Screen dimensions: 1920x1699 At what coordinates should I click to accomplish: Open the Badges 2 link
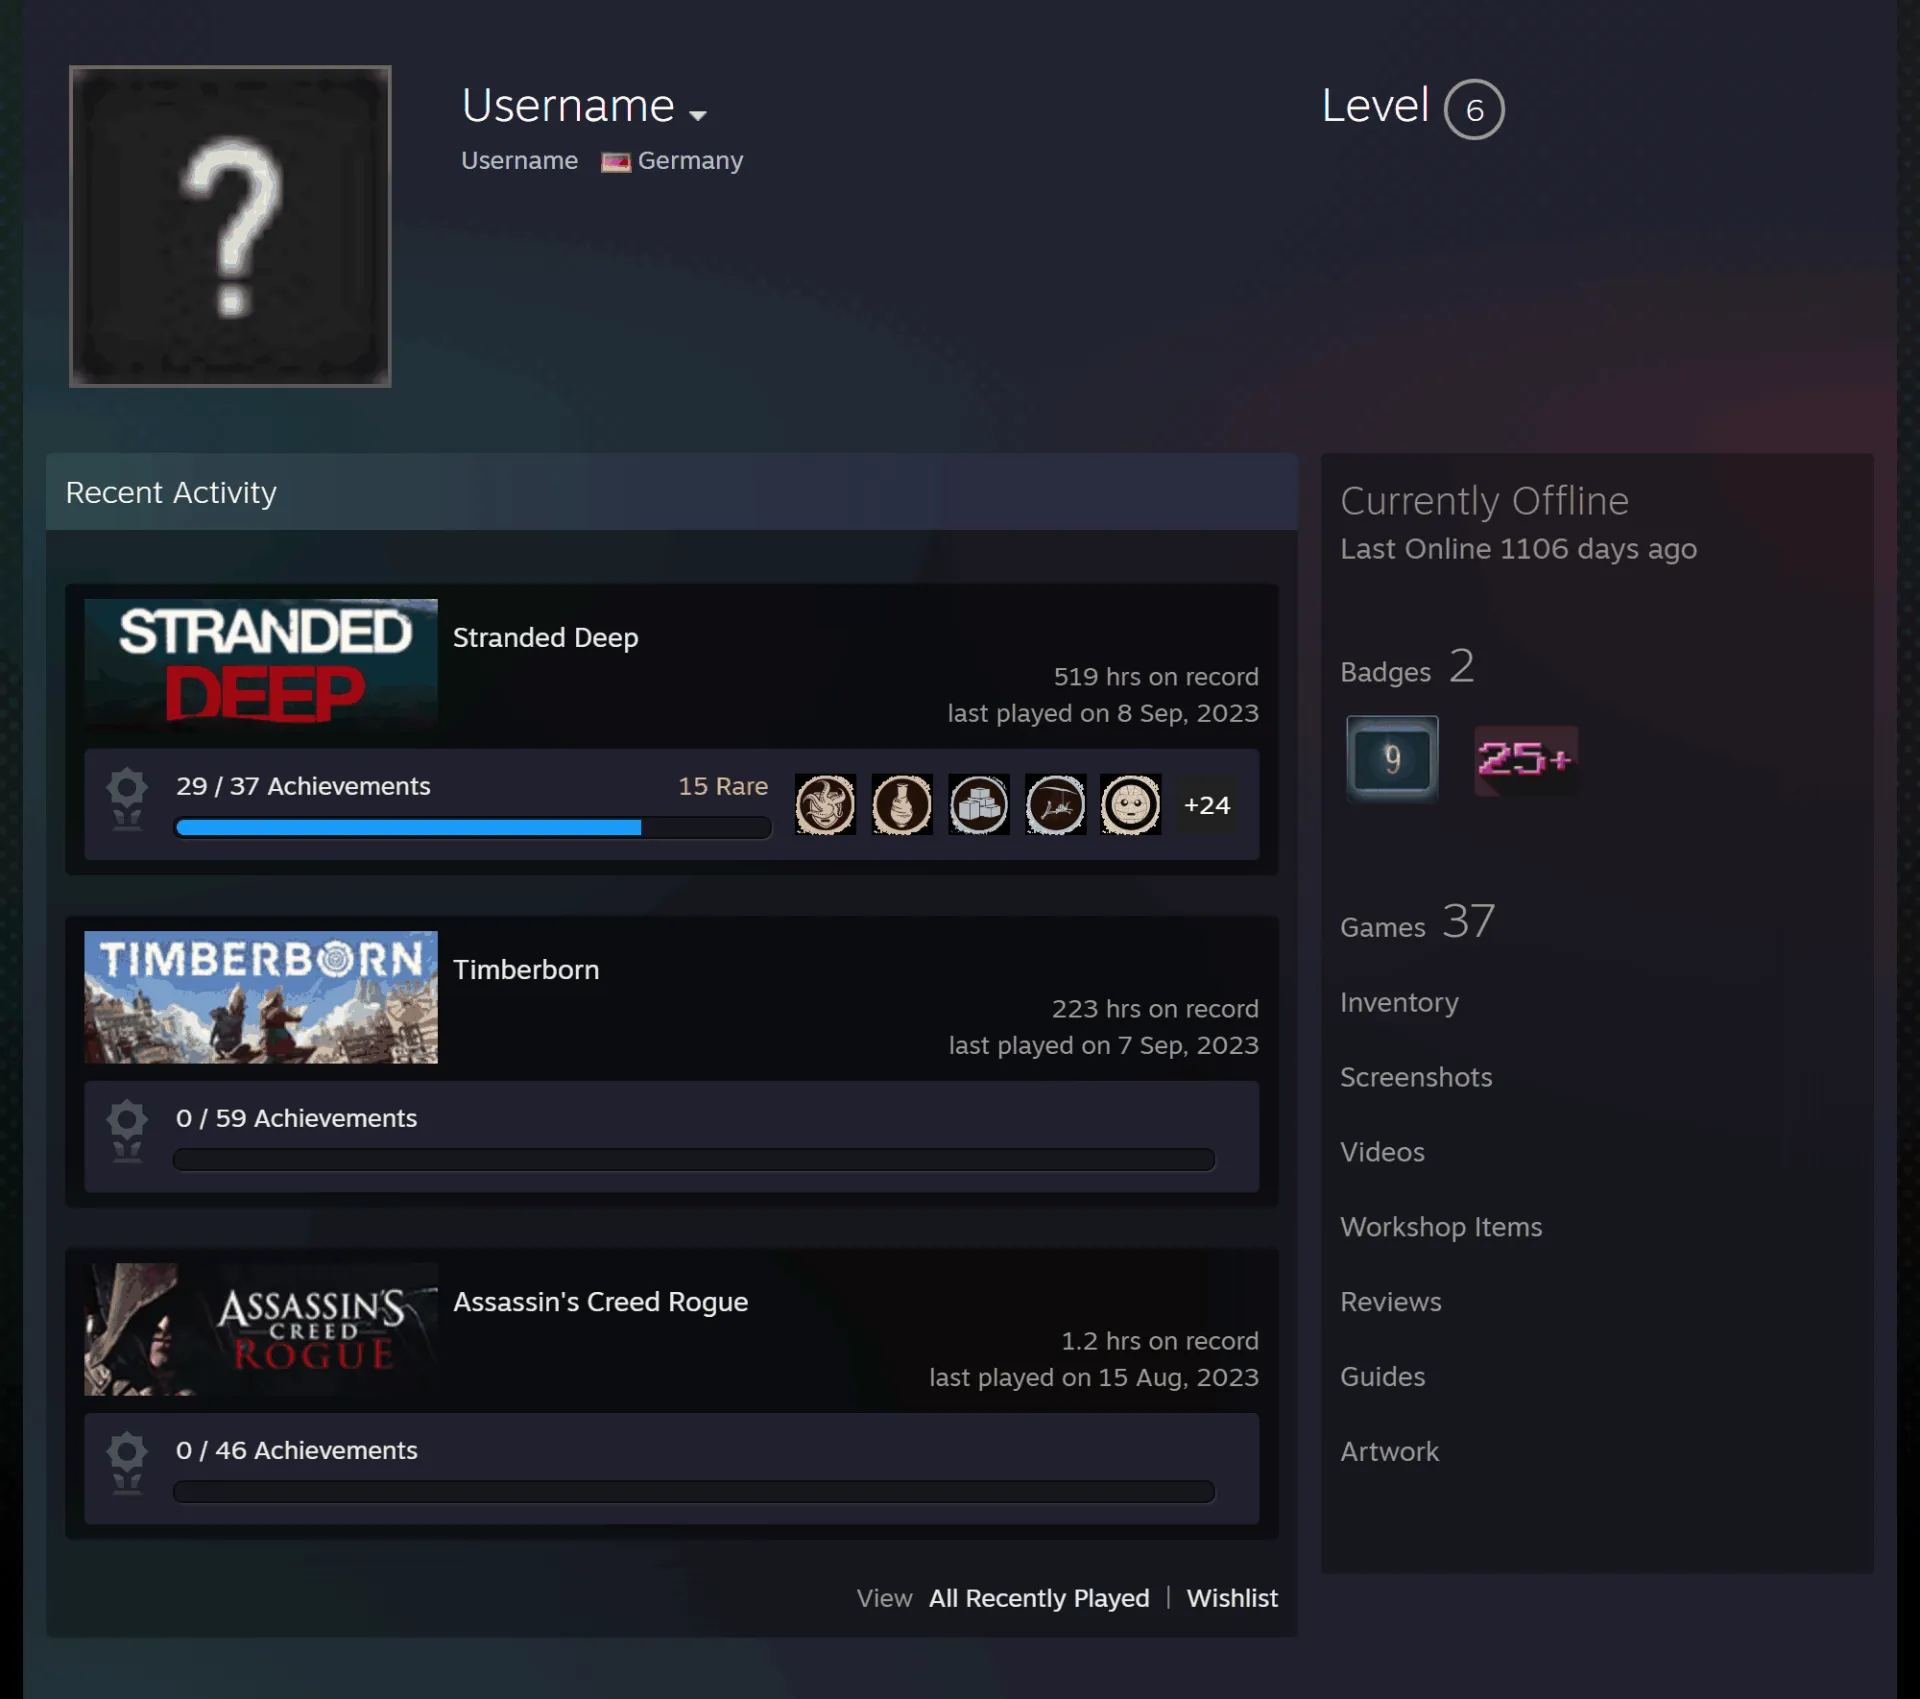pos(1407,667)
